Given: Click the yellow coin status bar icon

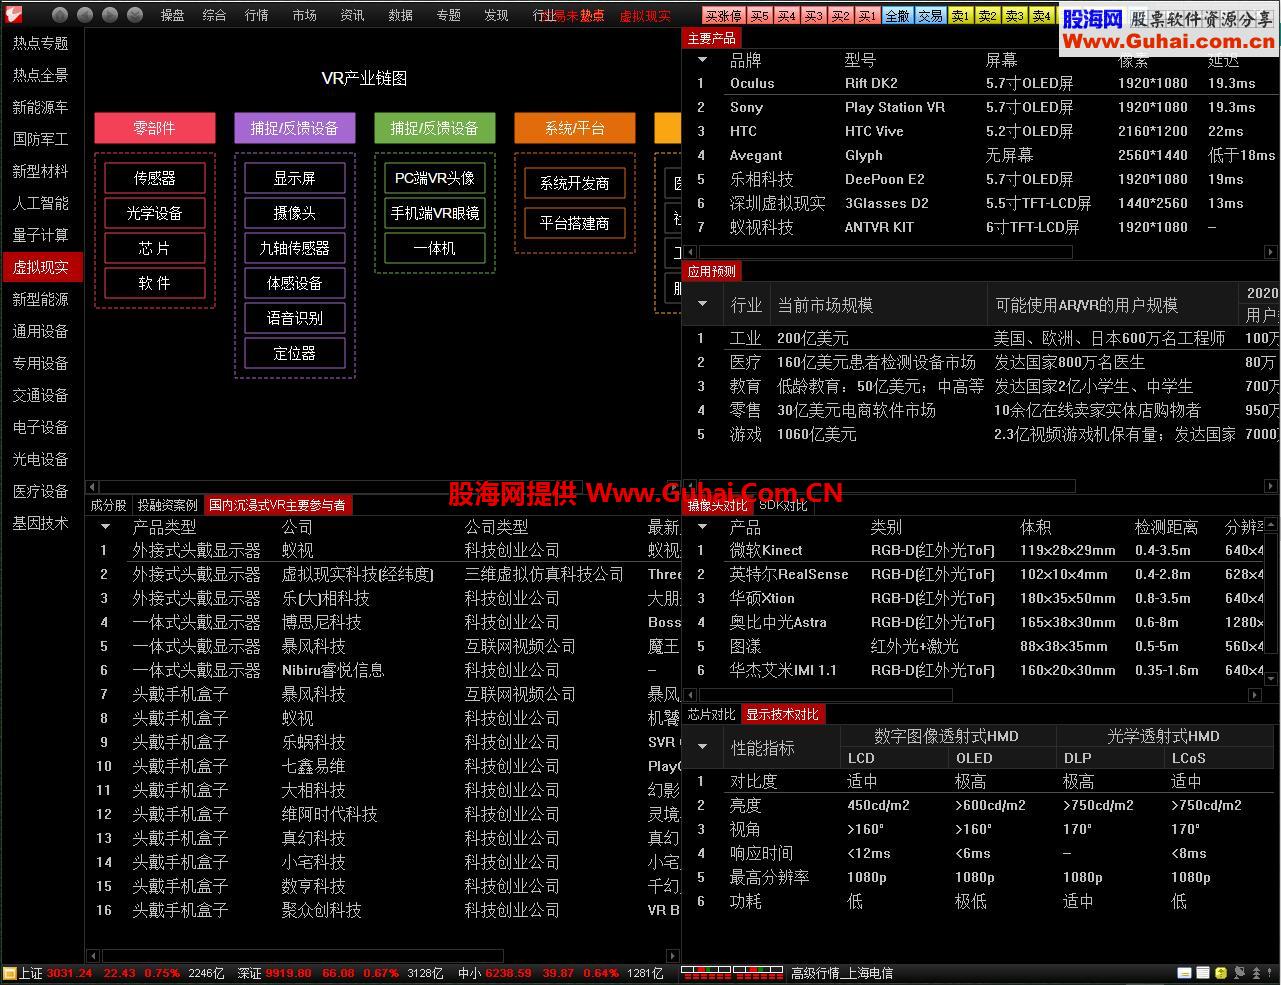Looking at the screenshot, I should [1220, 973].
